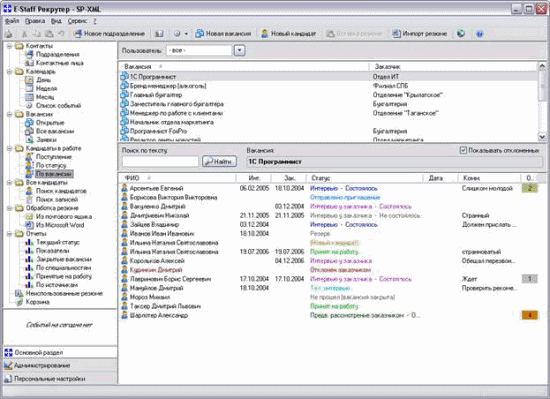Screen dimensions: 550x399
Task: Select the Поступление candidates node
Action: pos(54,157)
